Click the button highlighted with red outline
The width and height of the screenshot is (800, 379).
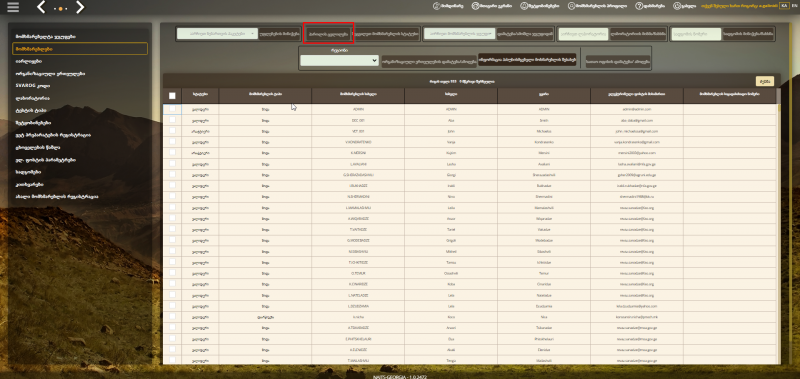pyautogui.click(x=328, y=34)
